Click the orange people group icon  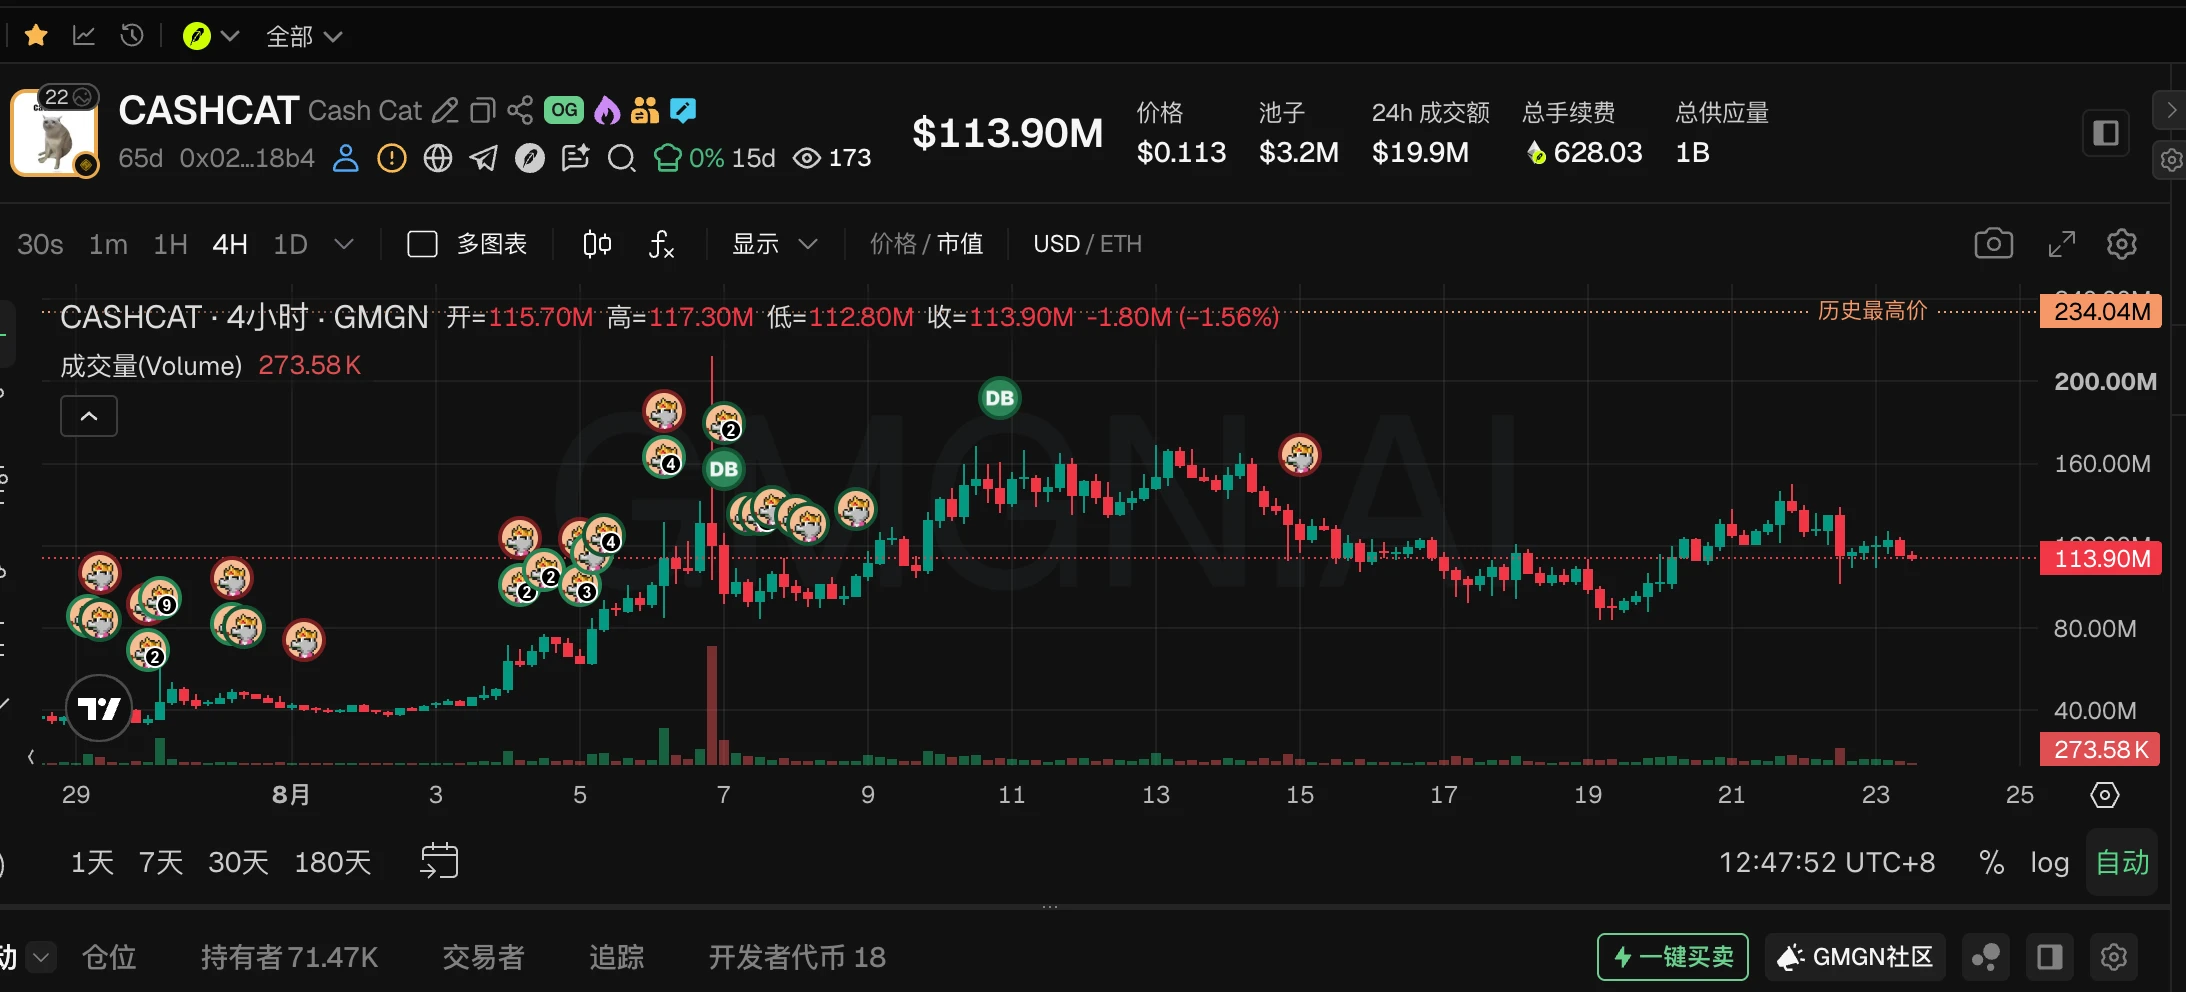[x=645, y=110]
